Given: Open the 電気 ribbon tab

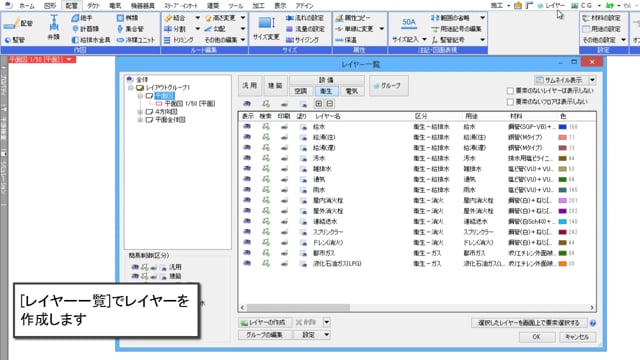Looking at the screenshot, I should click(115, 6).
